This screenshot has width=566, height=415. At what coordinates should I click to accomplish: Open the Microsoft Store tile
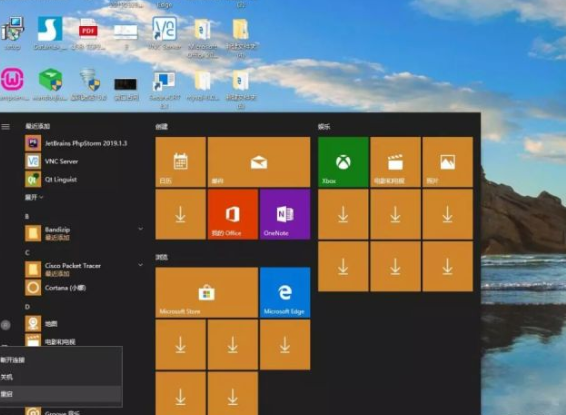click(206, 292)
